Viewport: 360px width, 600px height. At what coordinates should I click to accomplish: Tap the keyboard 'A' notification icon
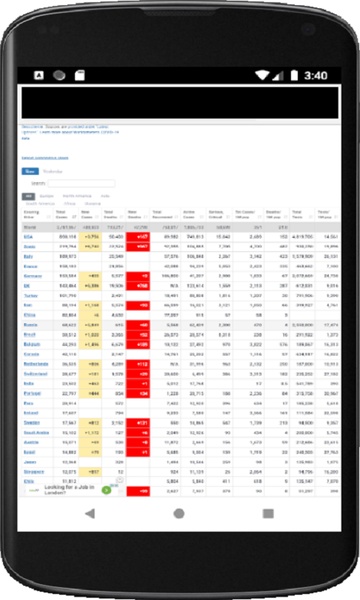click(39, 75)
